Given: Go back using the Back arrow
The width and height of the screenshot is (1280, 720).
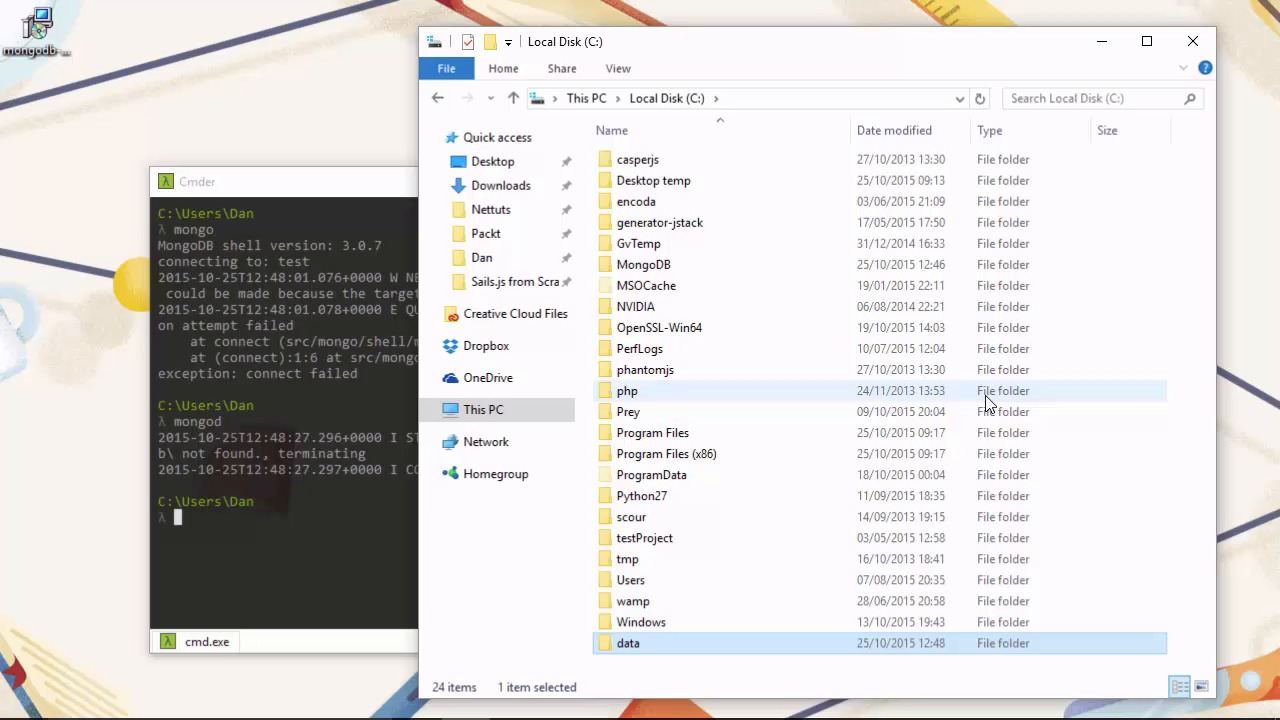Looking at the screenshot, I should pos(437,98).
